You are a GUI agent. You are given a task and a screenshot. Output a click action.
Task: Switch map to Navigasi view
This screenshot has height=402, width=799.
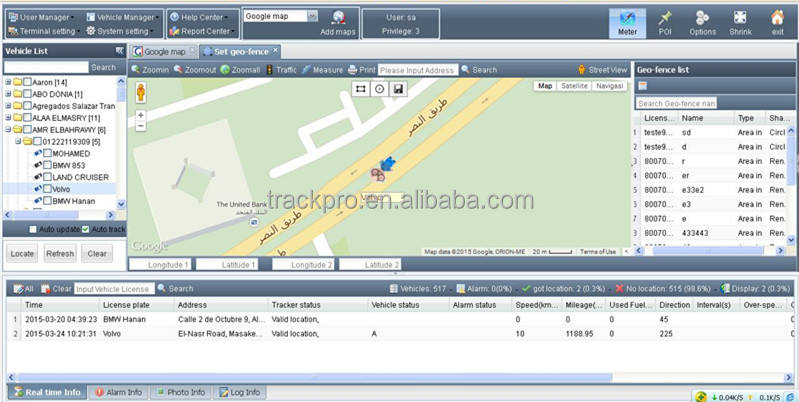(x=609, y=86)
